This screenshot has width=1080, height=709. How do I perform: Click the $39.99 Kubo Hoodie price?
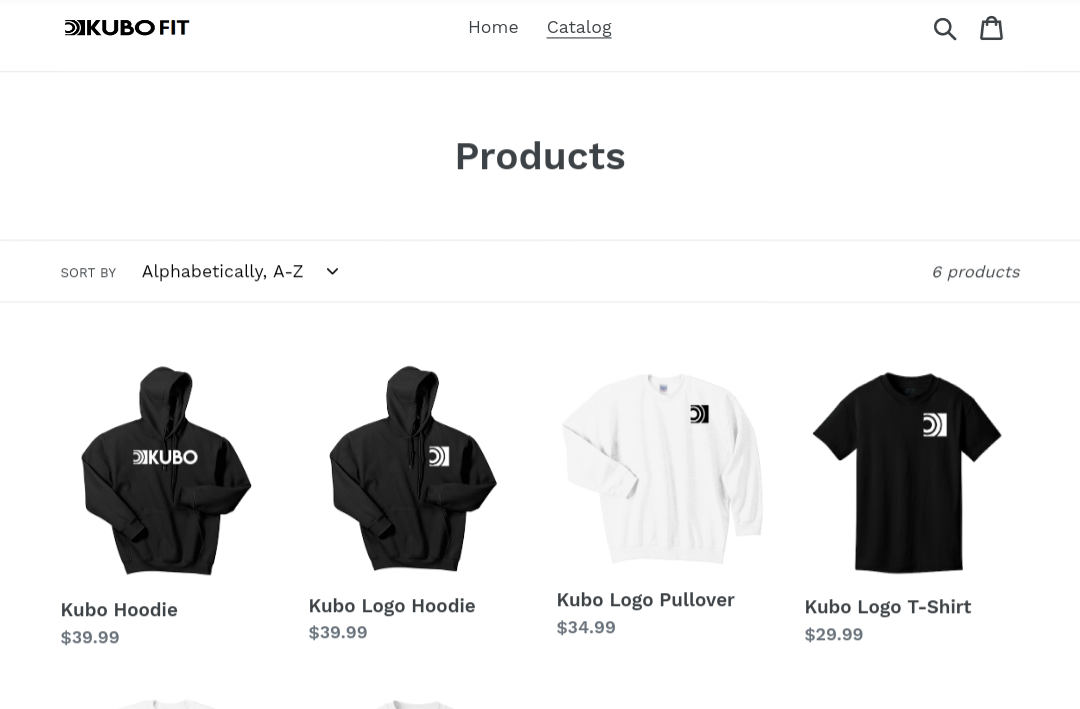90,637
